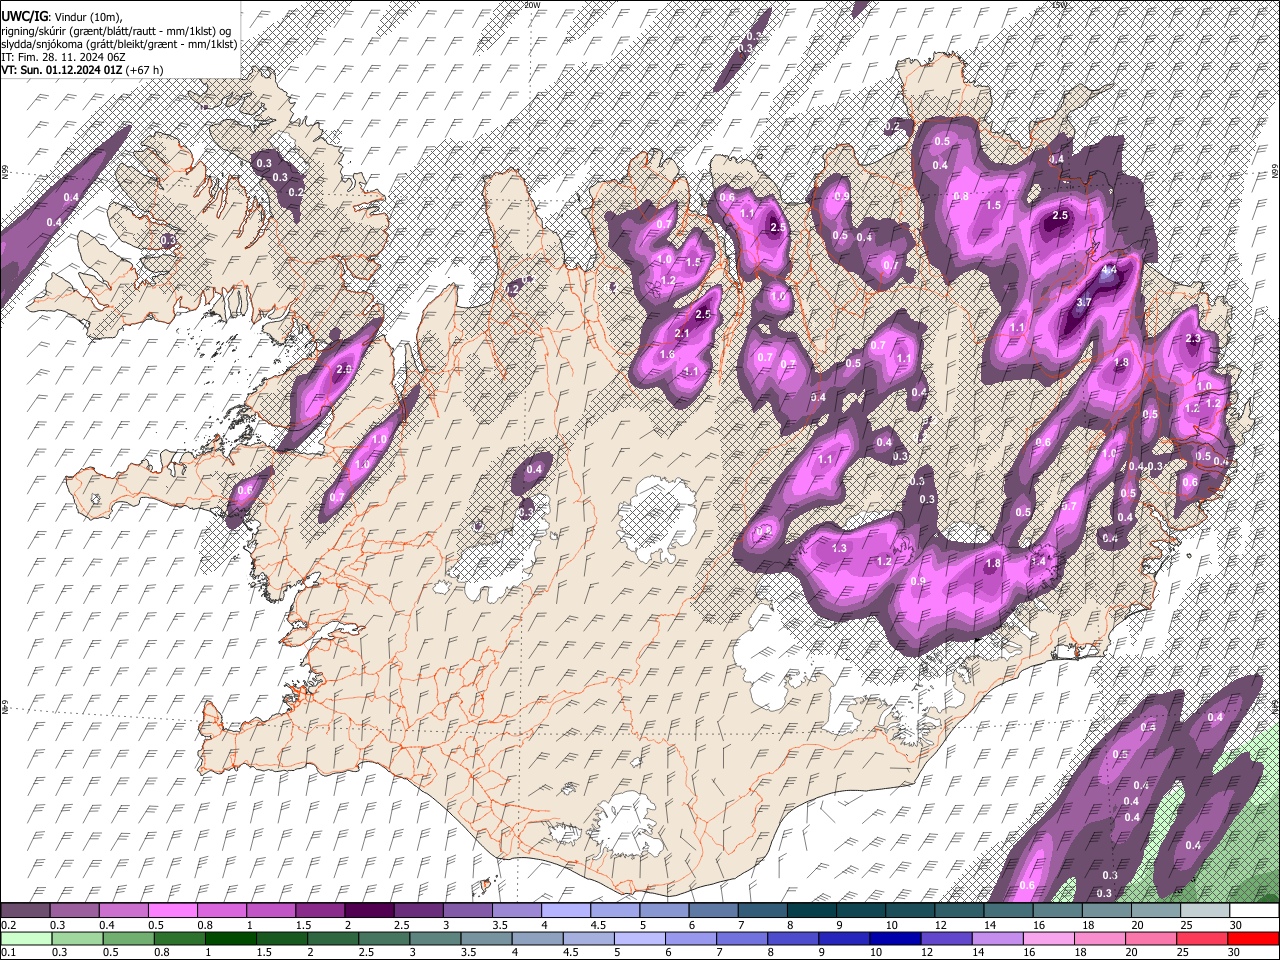Pick the bottom-row blue swatch between 10 and 12

click(x=894, y=938)
